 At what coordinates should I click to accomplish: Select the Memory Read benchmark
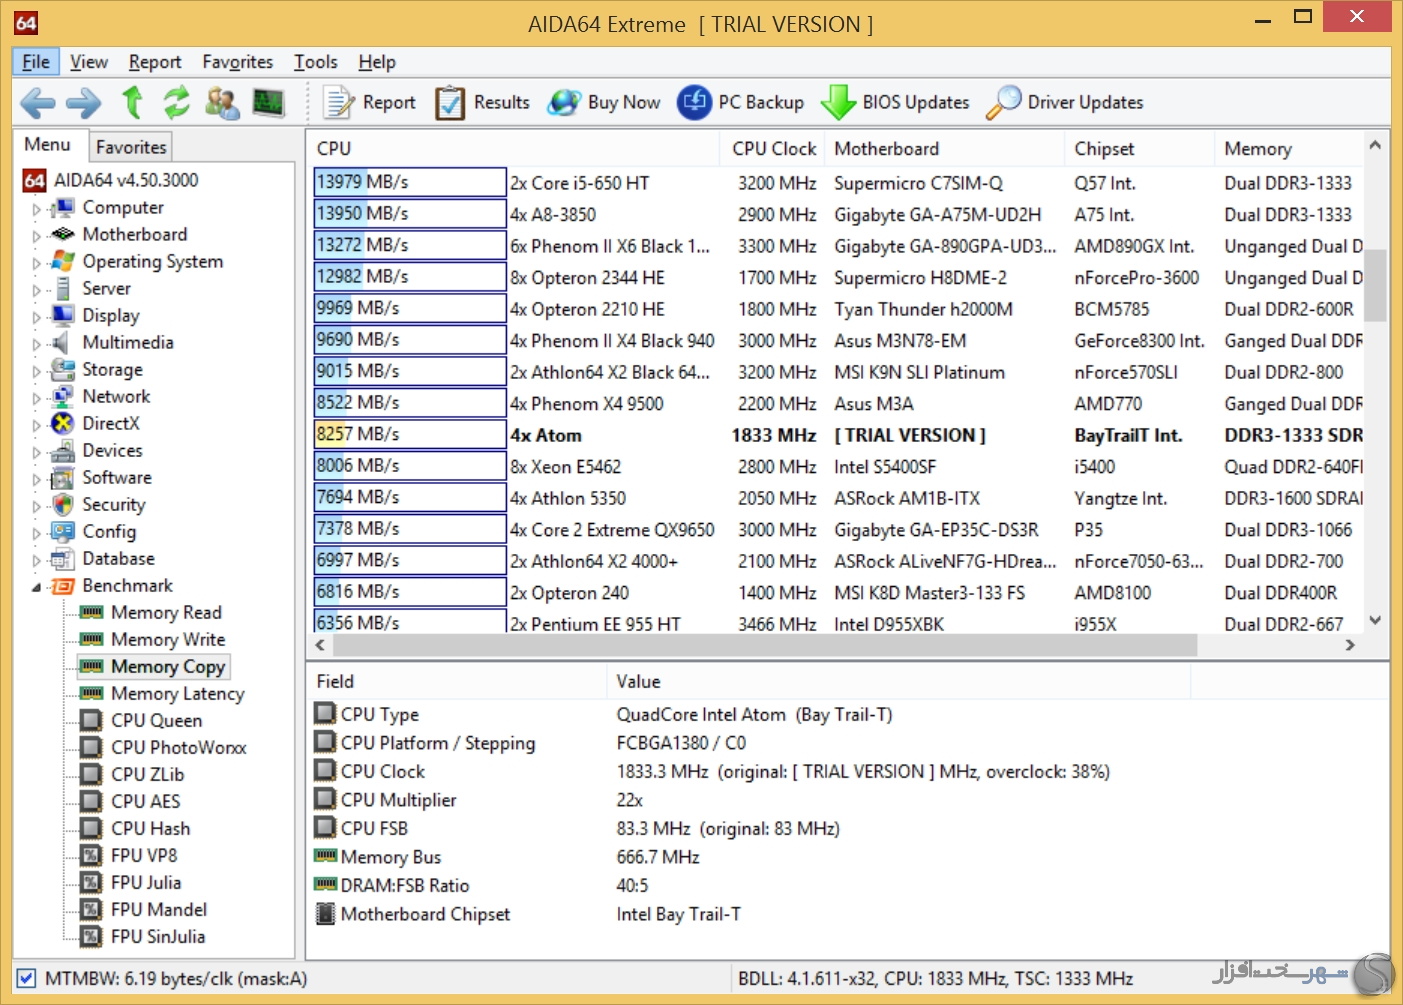(x=166, y=612)
